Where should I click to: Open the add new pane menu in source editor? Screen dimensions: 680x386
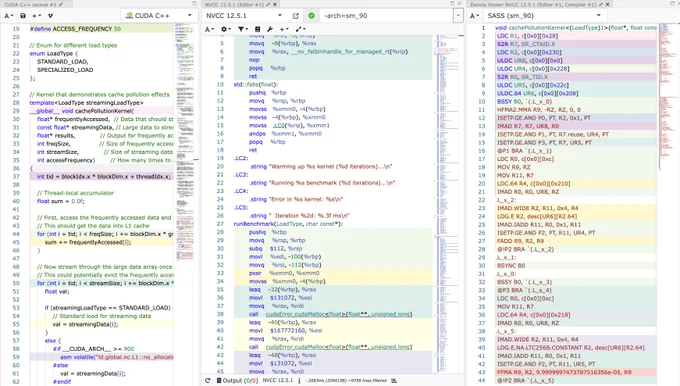pyautogui.click(x=37, y=16)
